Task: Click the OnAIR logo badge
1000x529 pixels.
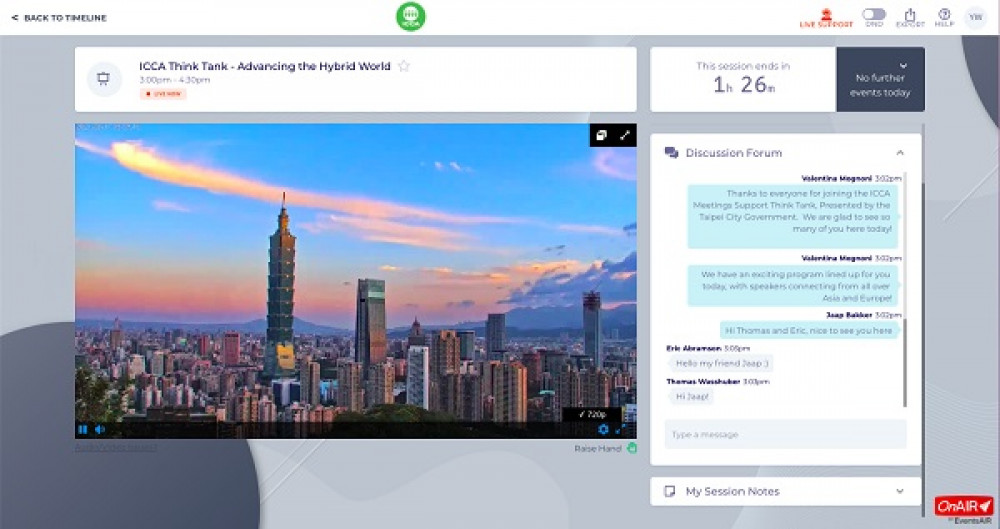Action: [x=964, y=506]
